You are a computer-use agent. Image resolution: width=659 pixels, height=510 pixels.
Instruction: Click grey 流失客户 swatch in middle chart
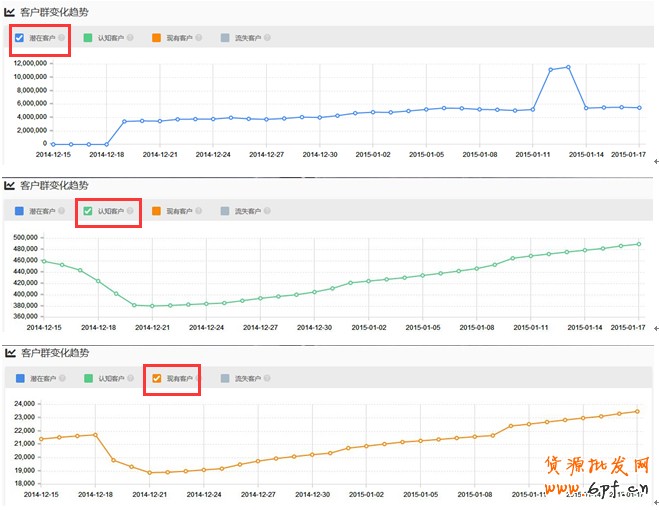point(224,211)
